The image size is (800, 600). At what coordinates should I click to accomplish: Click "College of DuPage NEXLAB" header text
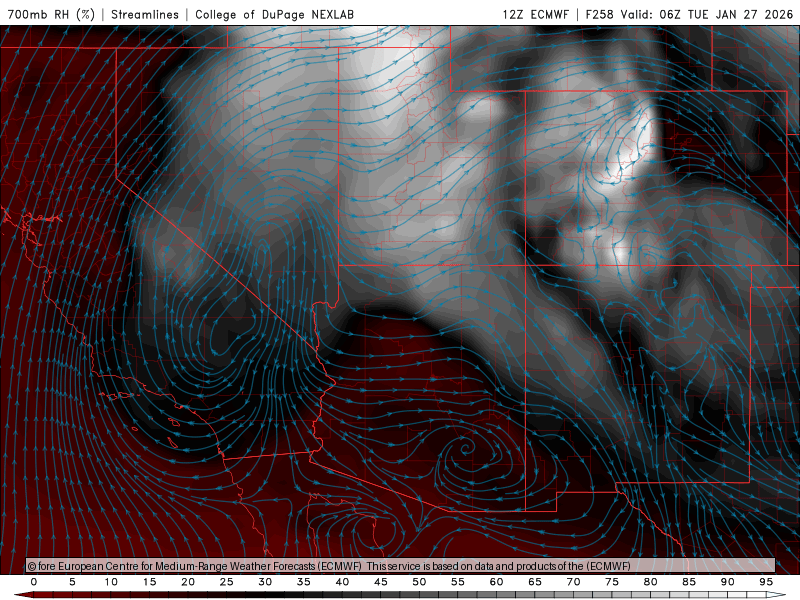[x=274, y=14]
